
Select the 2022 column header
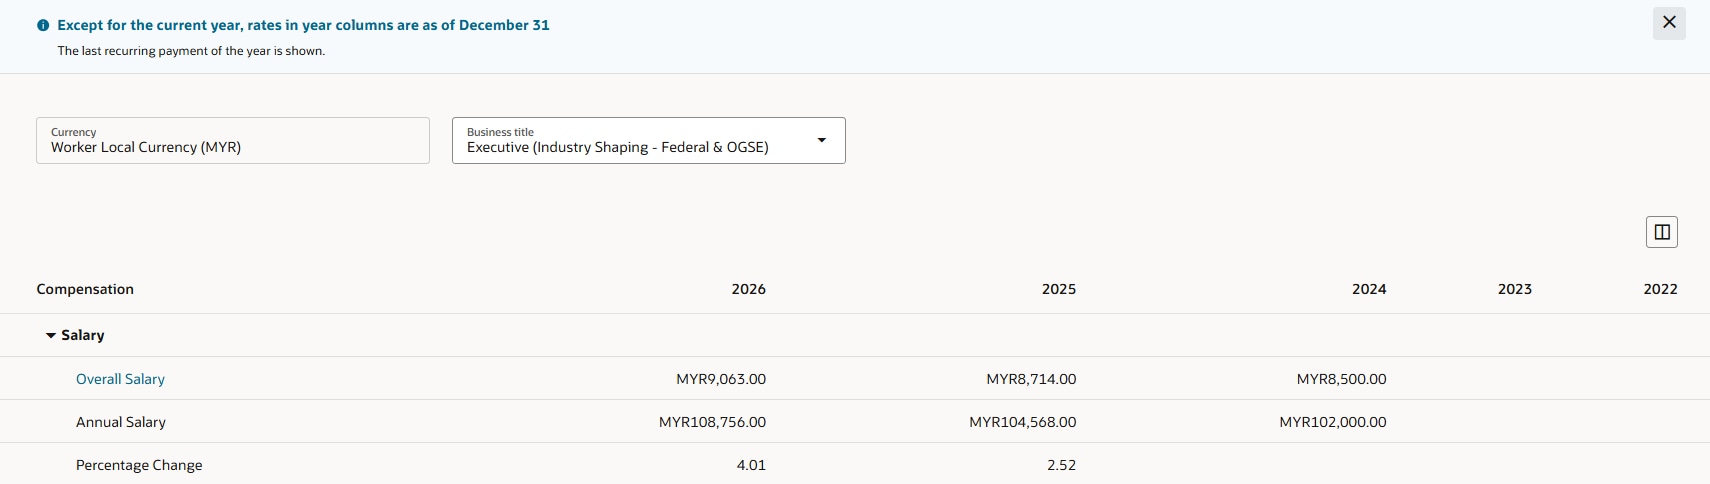(1660, 289)
